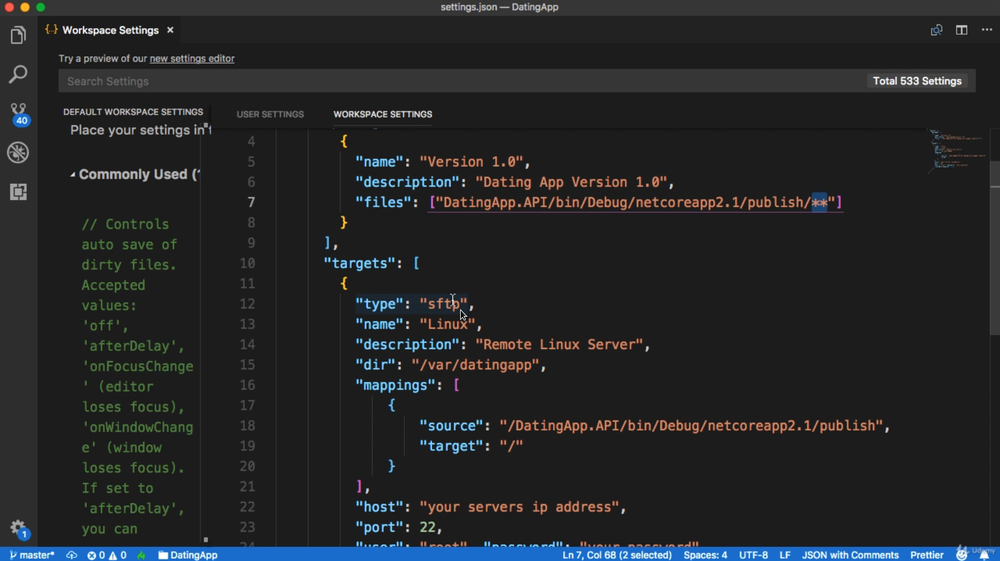This screenshot has height=561, width=1000.
Task: Open the Manage gear menu
Action: coord(18,528)
